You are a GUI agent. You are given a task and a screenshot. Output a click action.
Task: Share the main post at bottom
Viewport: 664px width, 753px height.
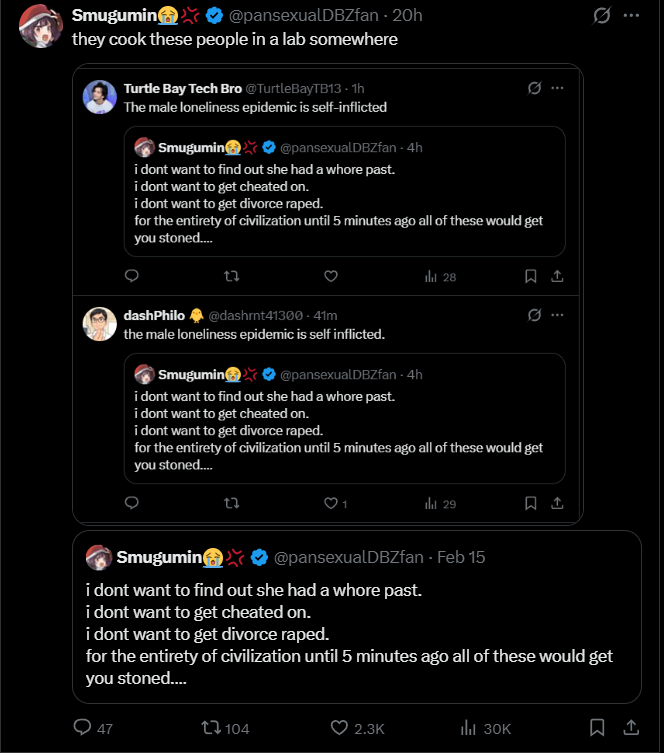tap(631, 728)
